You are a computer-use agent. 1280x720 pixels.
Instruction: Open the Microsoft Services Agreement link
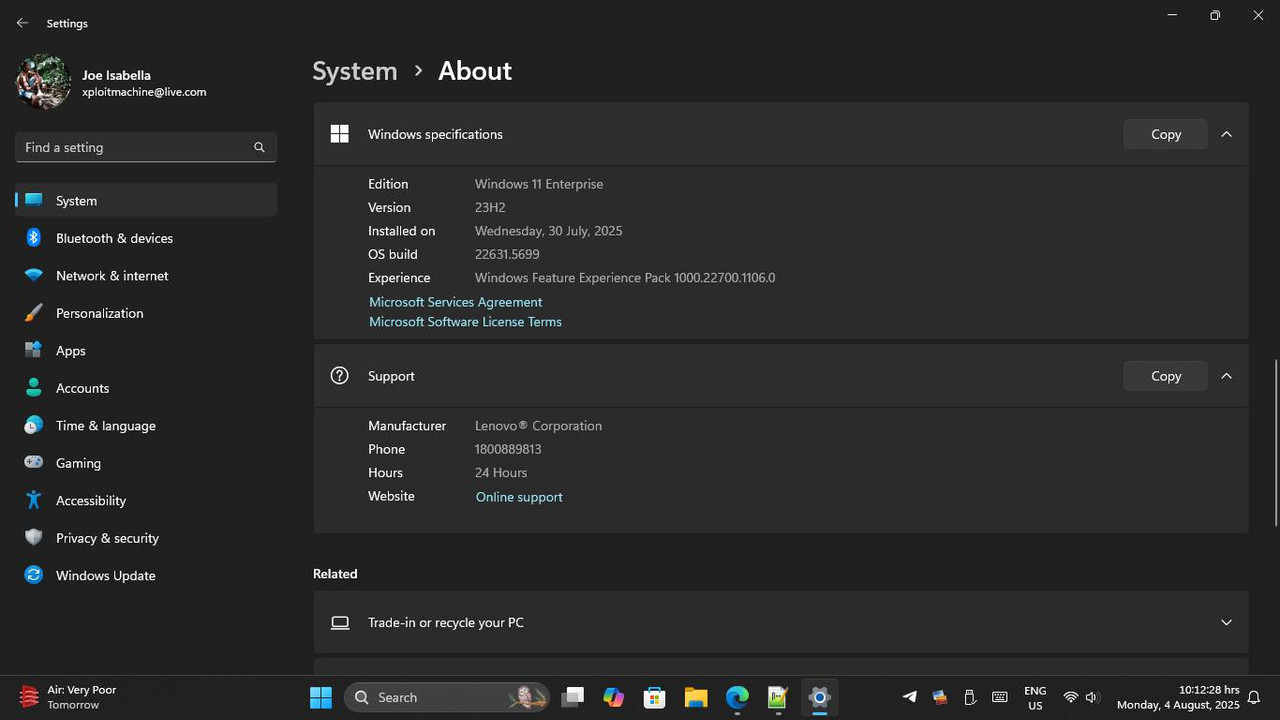pos(455,302)
